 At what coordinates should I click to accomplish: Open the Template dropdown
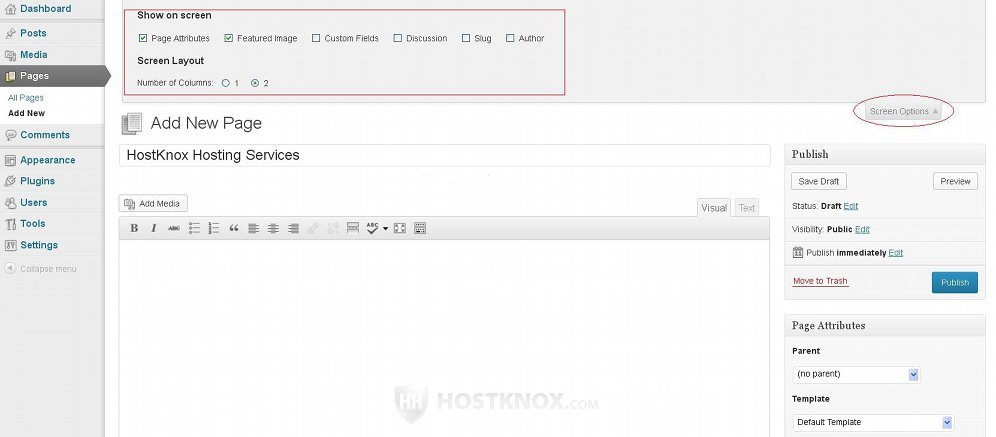(x=873, y=422)
